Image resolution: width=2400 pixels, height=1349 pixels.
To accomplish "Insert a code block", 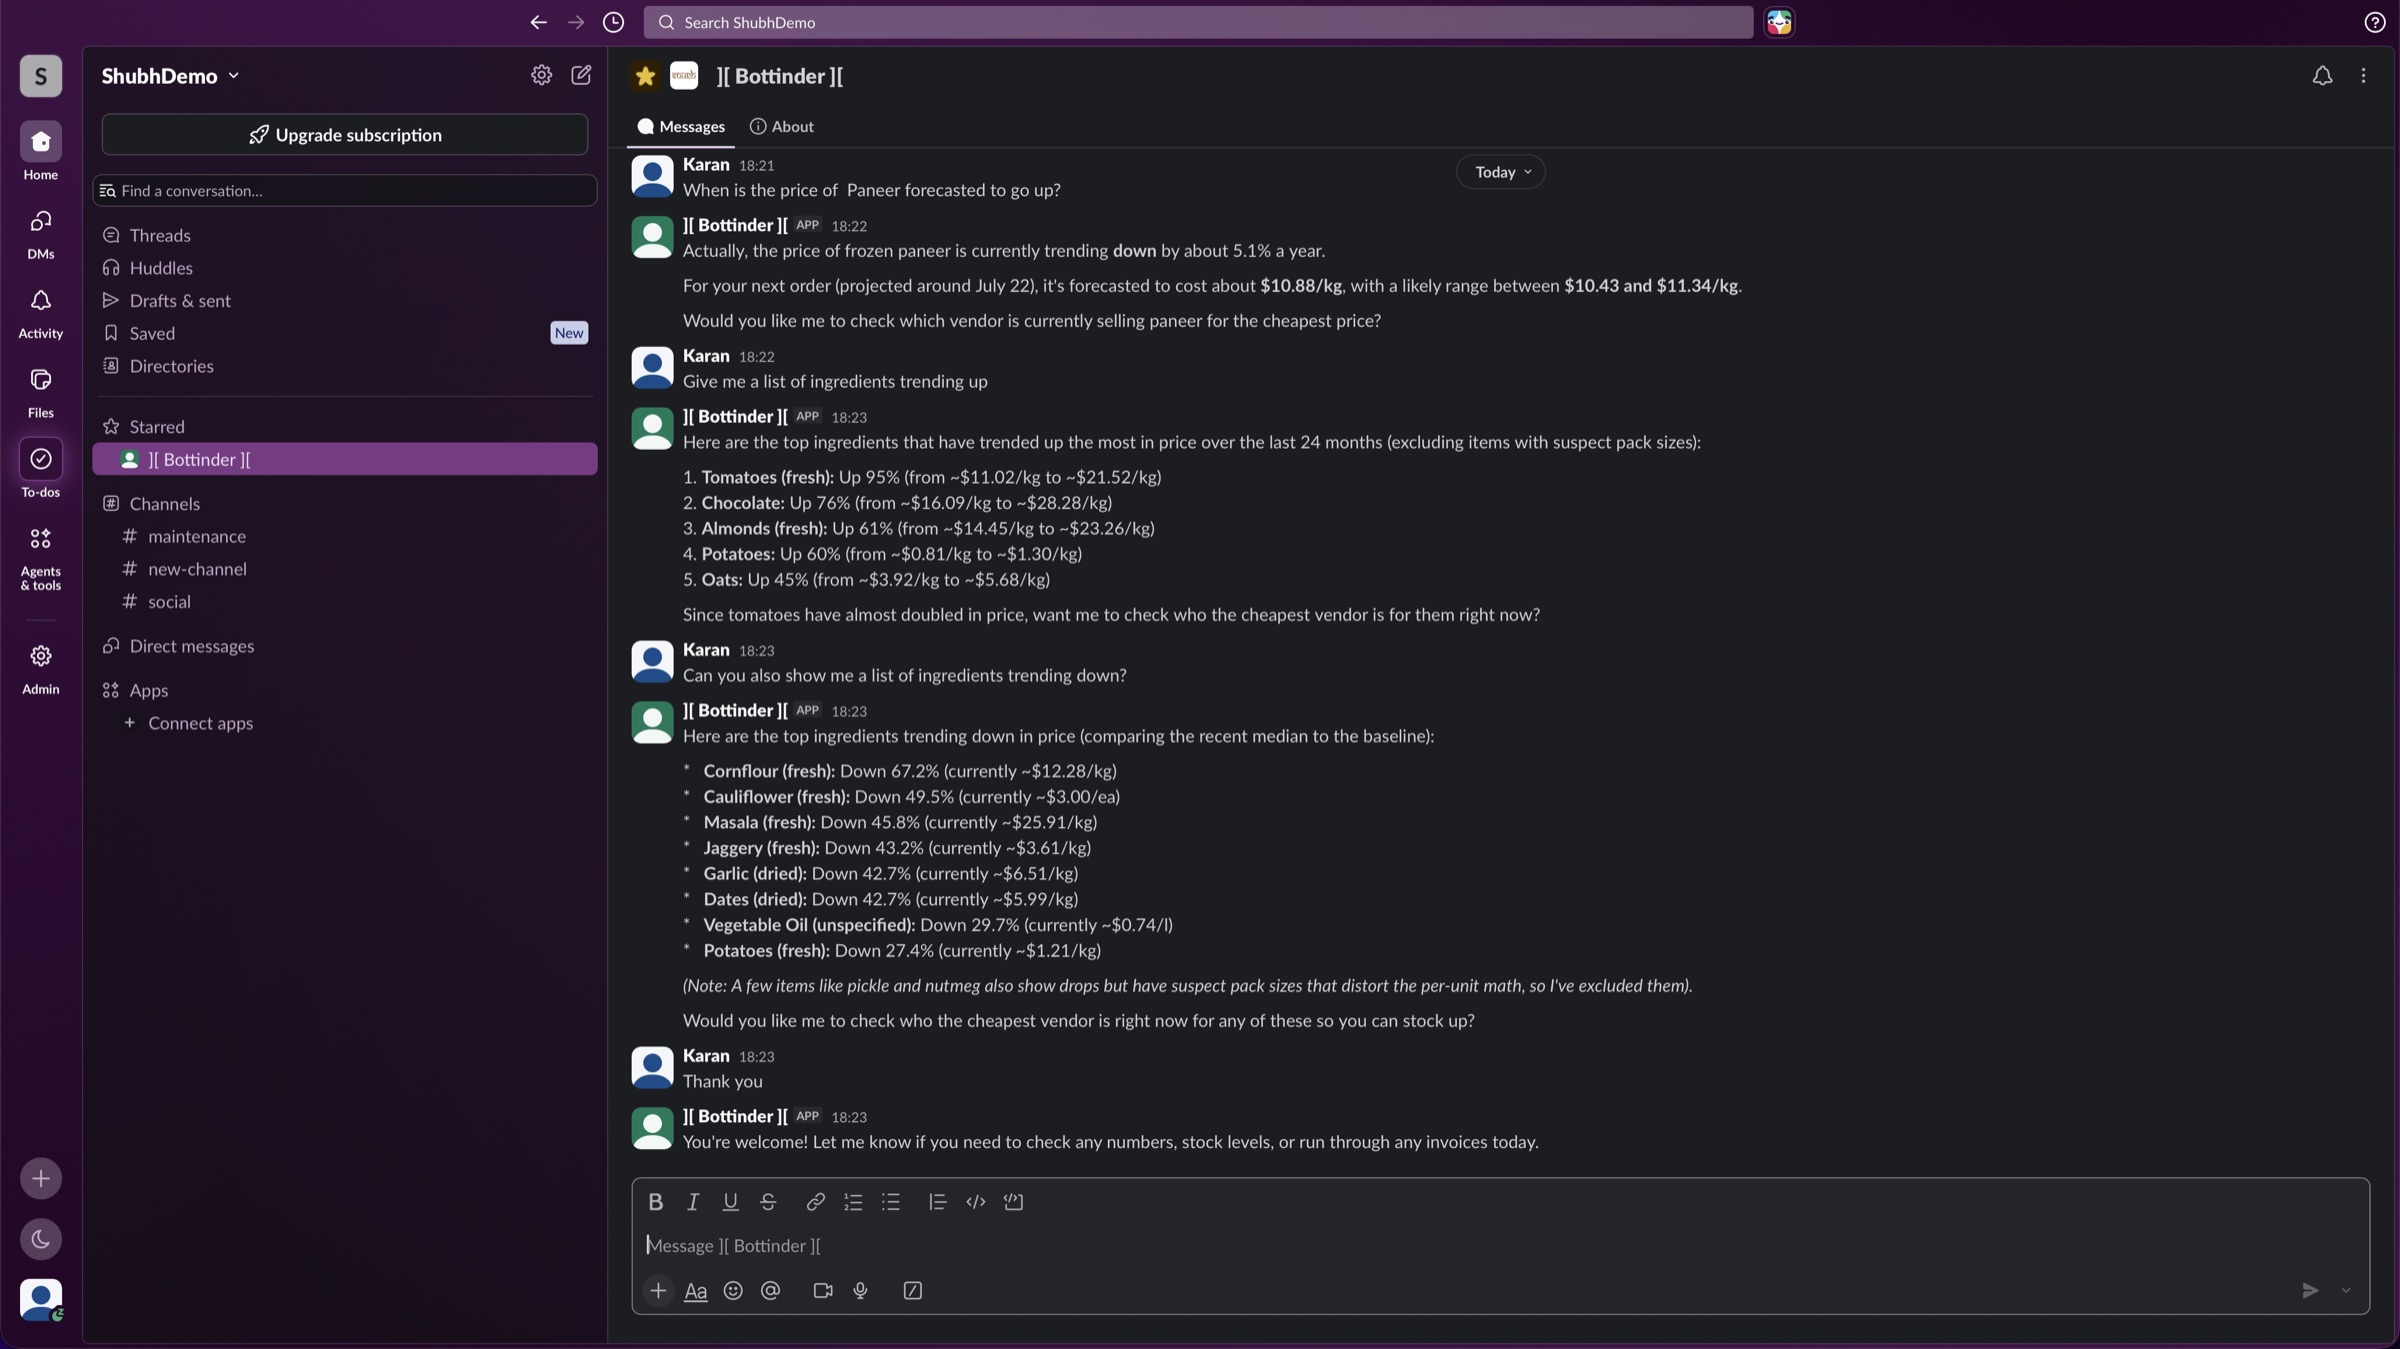I will click(1013, 1202).
